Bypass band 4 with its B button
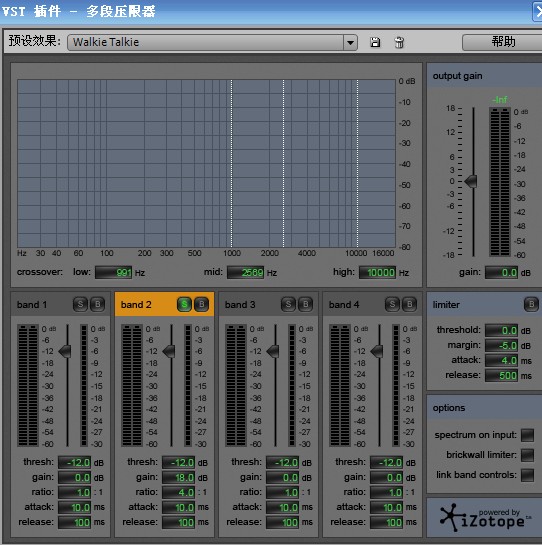The width and height of the screenshot is (542, 545). click(x=410, y=304)
